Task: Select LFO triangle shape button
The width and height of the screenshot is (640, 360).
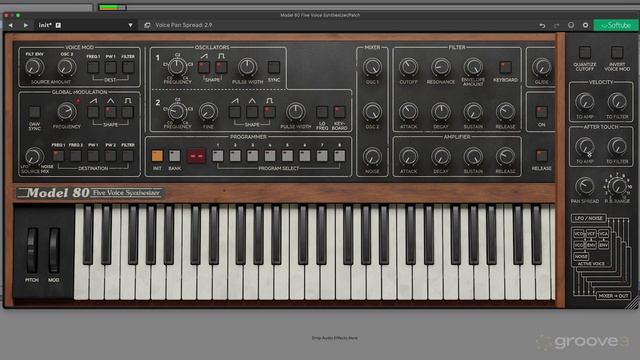Action: 111,112
